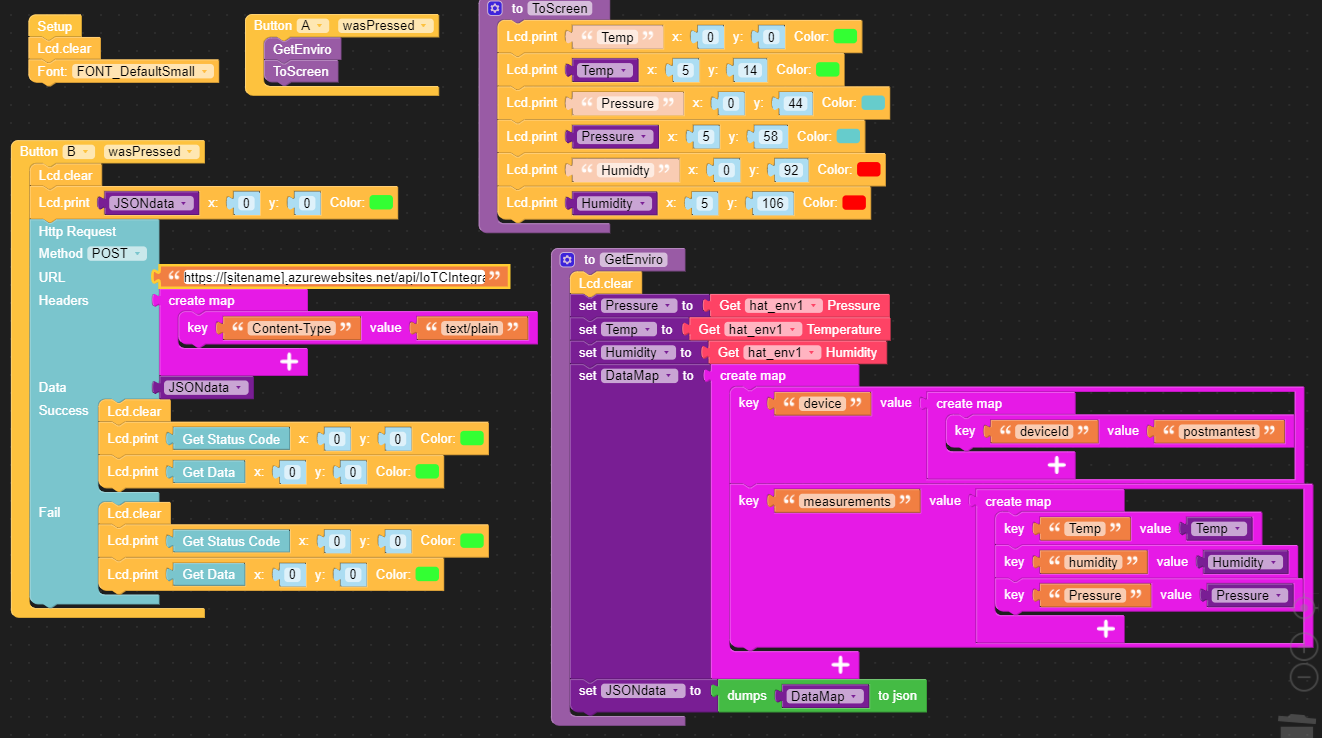1322x738 pixels.
Task: Click the red color swatch for Humidty label
Action: tap(868, 169)
